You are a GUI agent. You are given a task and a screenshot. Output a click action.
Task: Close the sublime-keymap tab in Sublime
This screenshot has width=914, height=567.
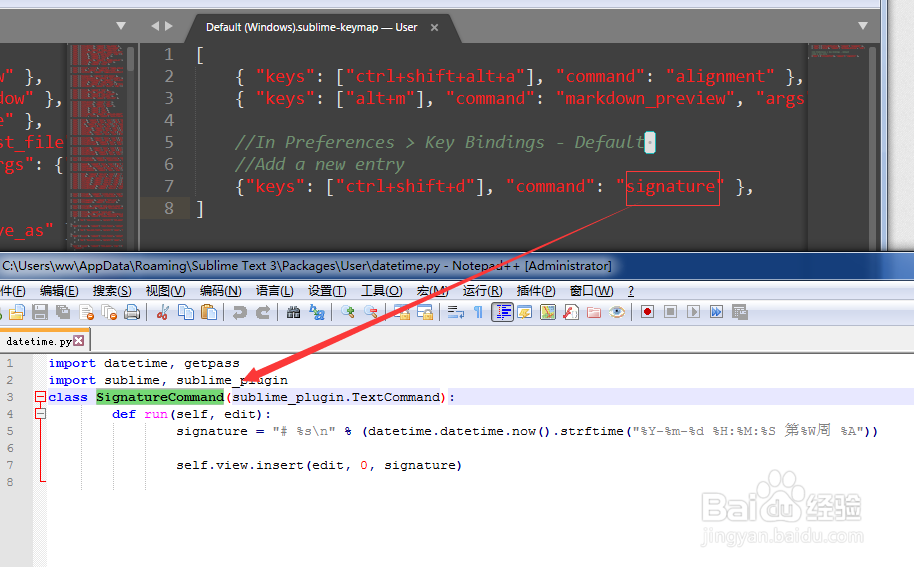pos(434,27)
